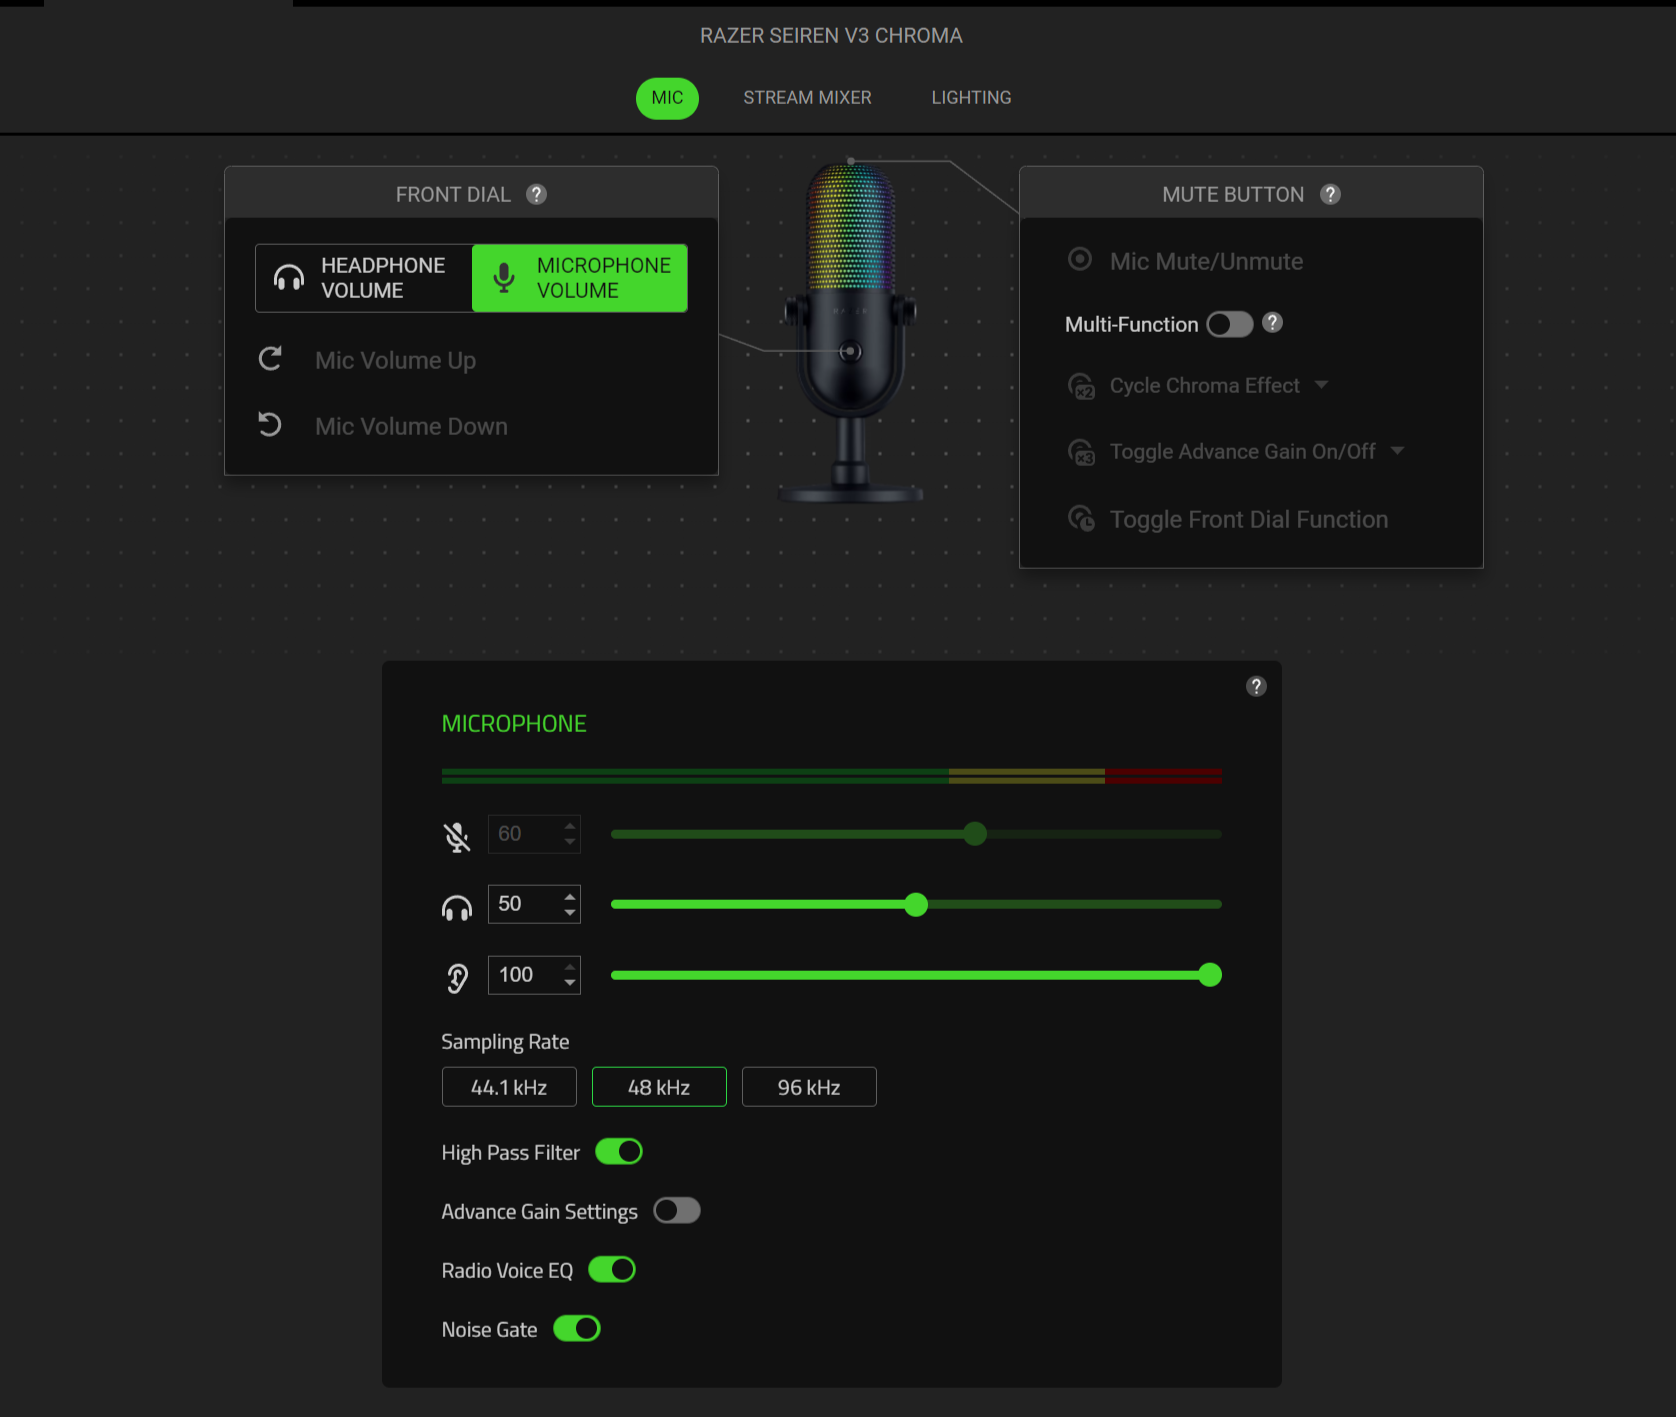Viewport: 1676px width, 1417px height.
Task: Click the FRONT DIAL help icon
Action: point(537,194)
